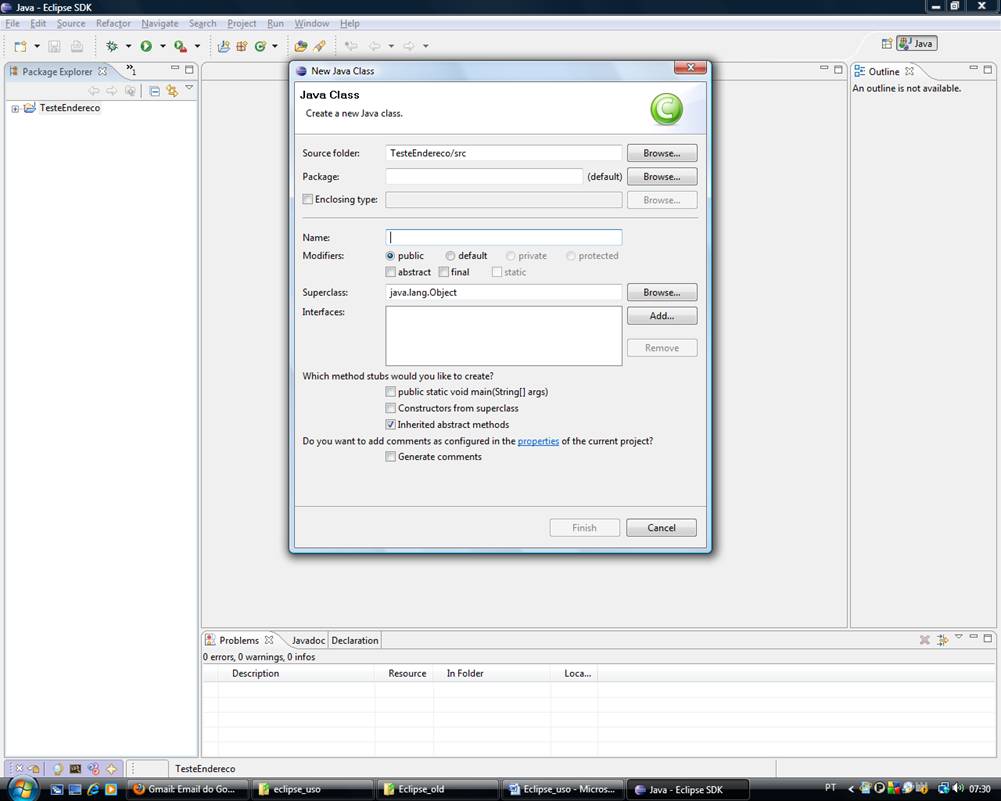Open the File menu

click(x=12, y=24)
